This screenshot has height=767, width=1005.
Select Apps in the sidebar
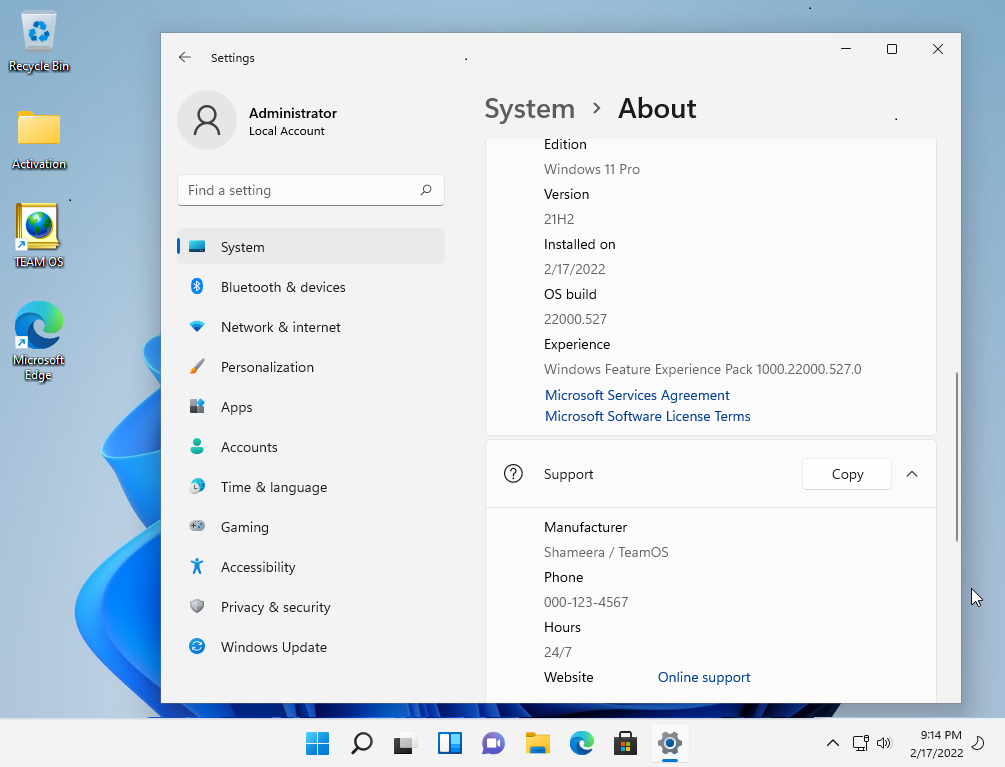tap(310, 407)
